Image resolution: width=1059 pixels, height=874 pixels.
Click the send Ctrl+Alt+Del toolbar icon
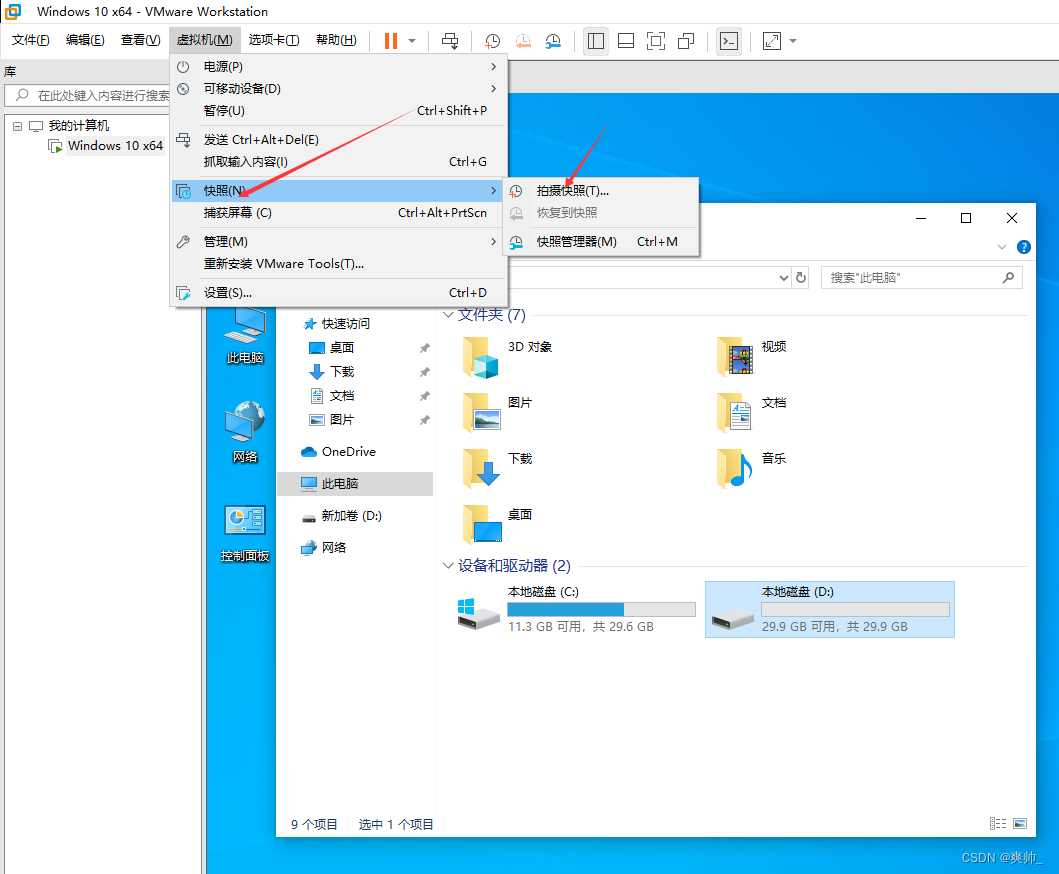[x=450, y=41]
